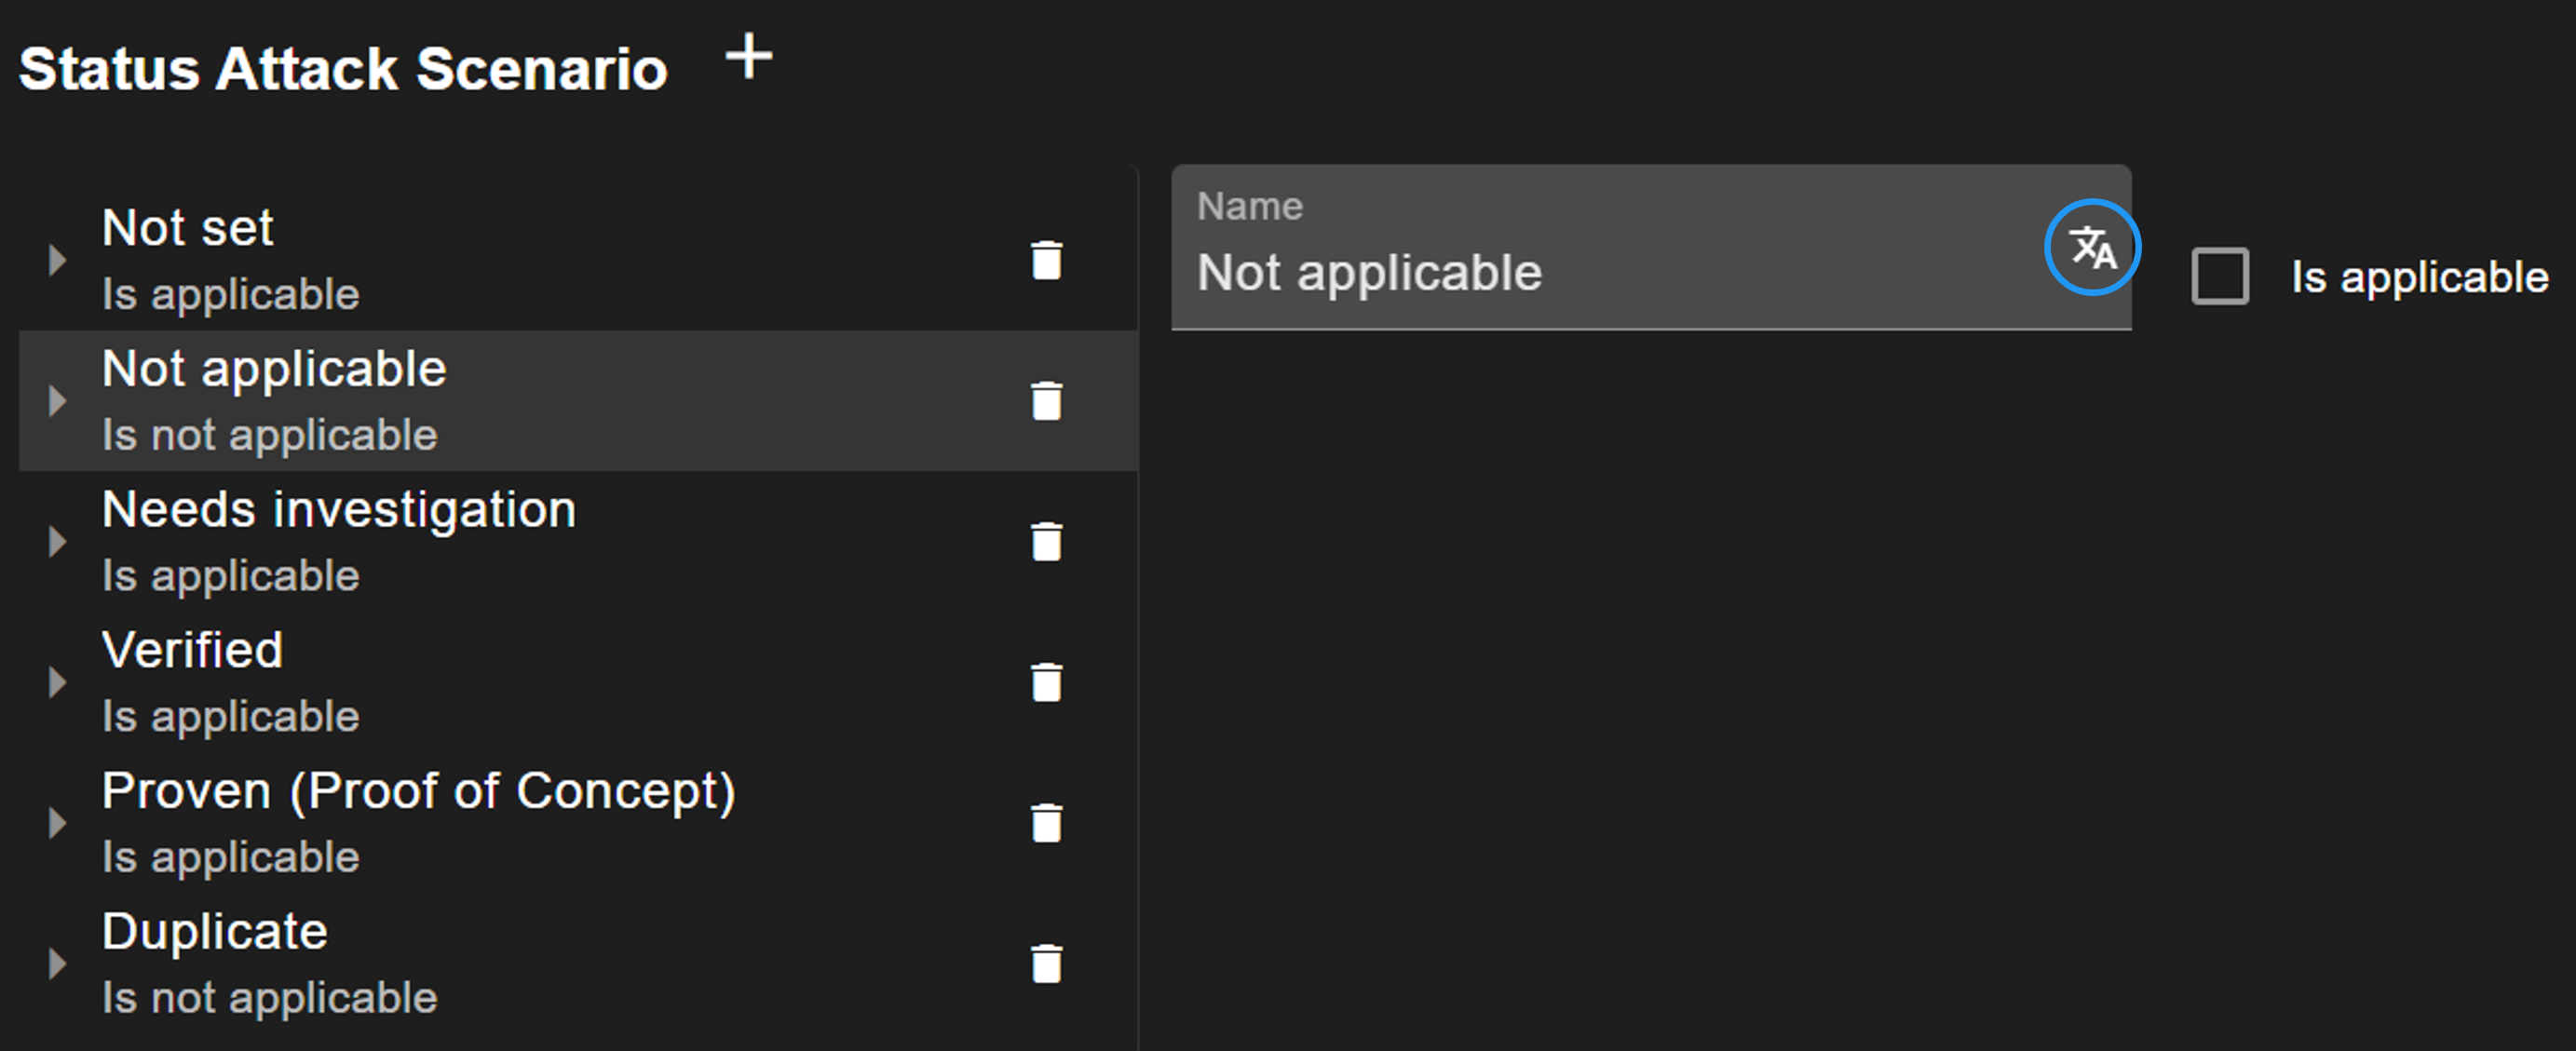This screenshot has height=1051, width=2576.
Task: Click the Name text input field
Action: click(x=1600, y=272)
